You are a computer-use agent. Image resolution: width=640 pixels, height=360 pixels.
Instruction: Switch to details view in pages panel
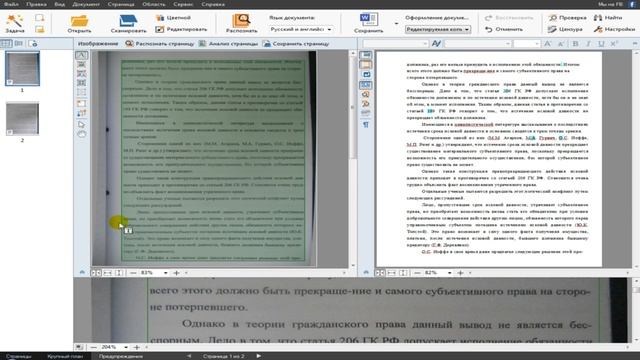point(19,43)
